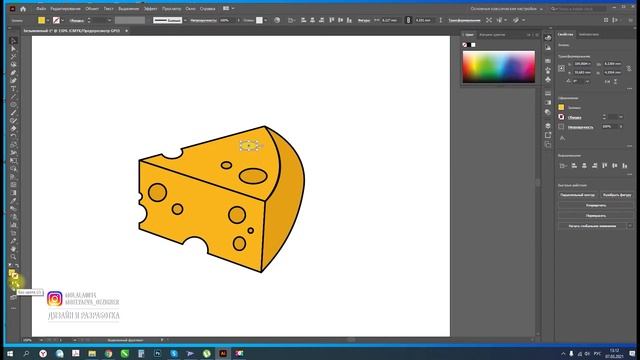
Task: Select the Selection (black arrow) tool
Action: 13,40
